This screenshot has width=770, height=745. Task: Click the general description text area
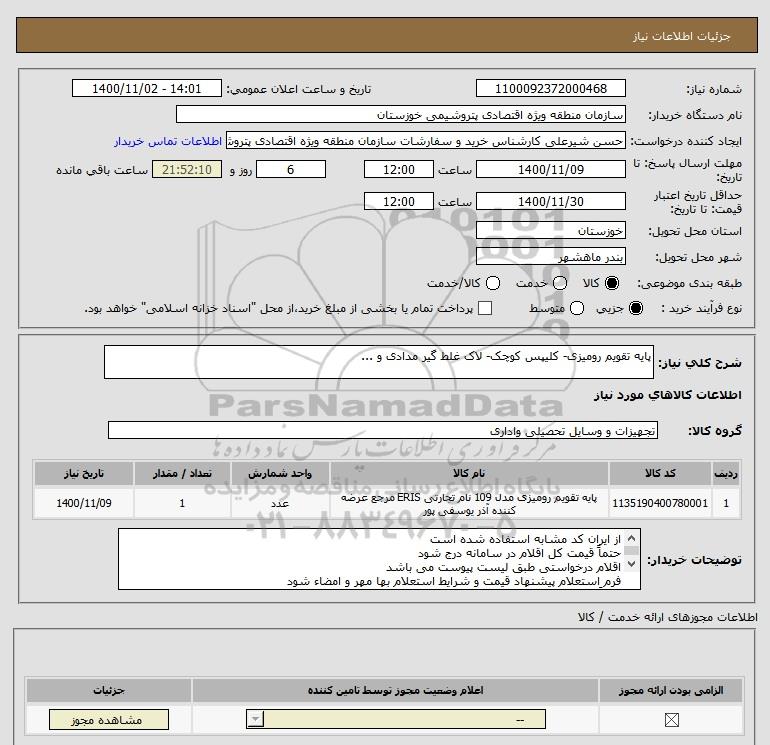coord(379,362)
